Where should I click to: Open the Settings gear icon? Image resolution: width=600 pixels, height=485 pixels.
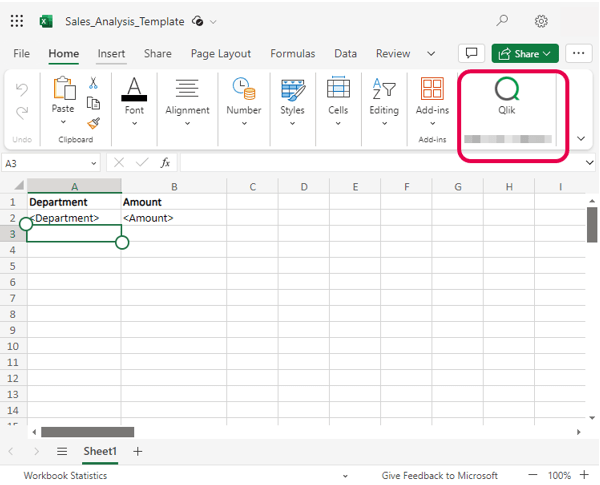click(x=541, y=21)
